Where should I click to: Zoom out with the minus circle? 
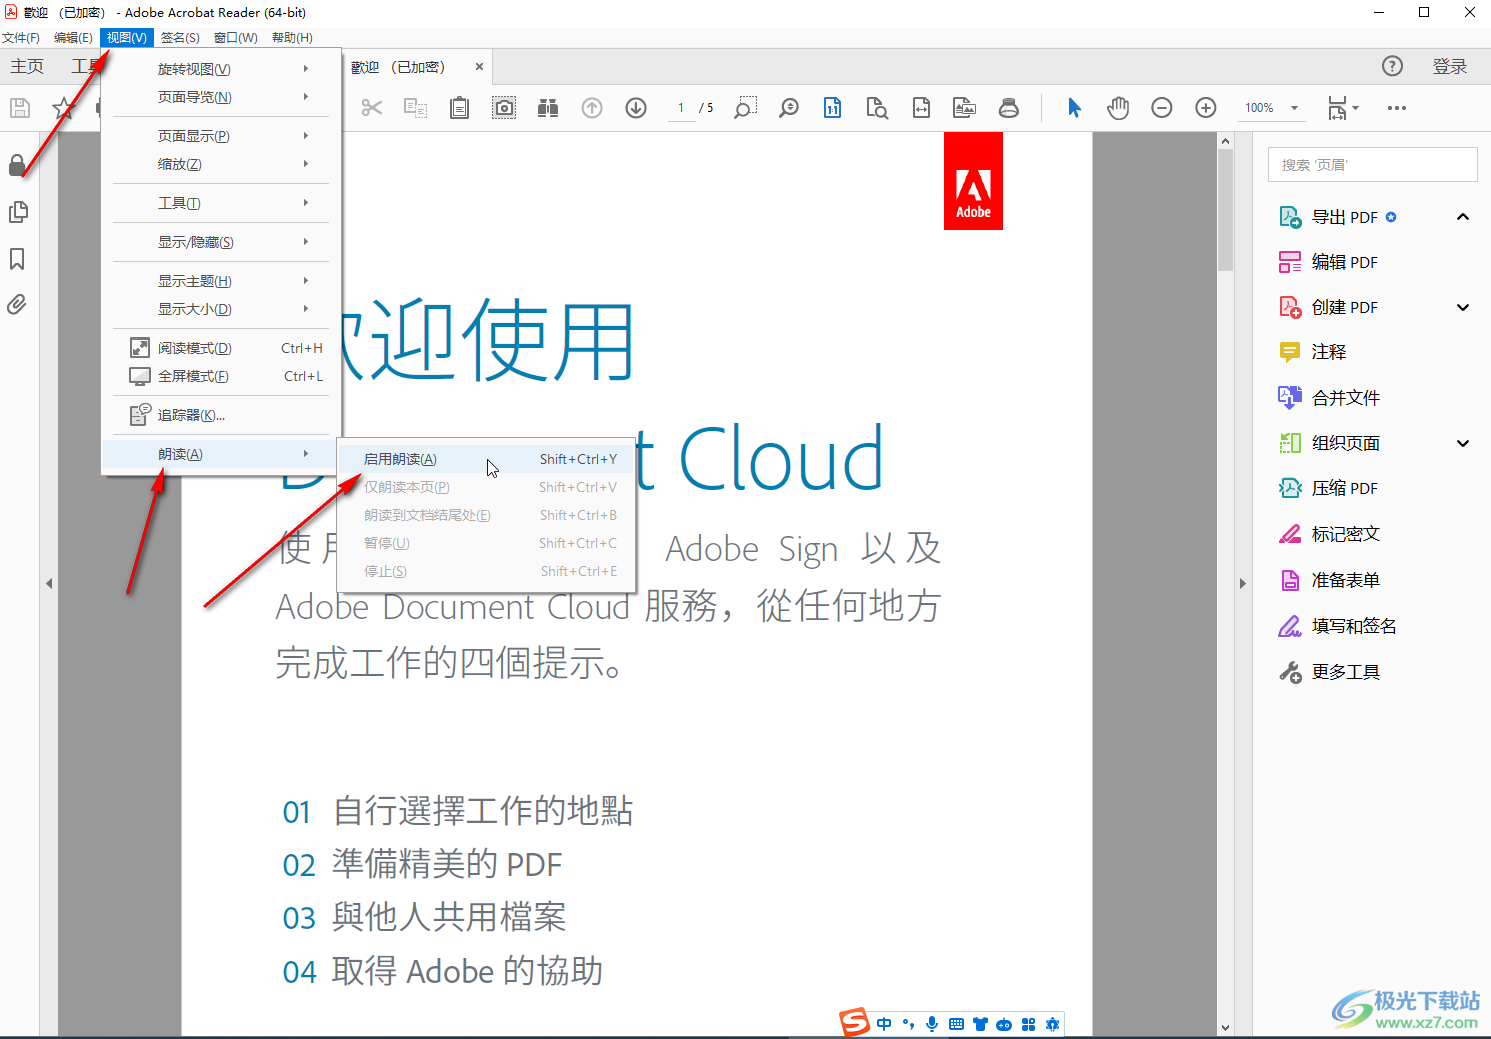(1162, 108)
